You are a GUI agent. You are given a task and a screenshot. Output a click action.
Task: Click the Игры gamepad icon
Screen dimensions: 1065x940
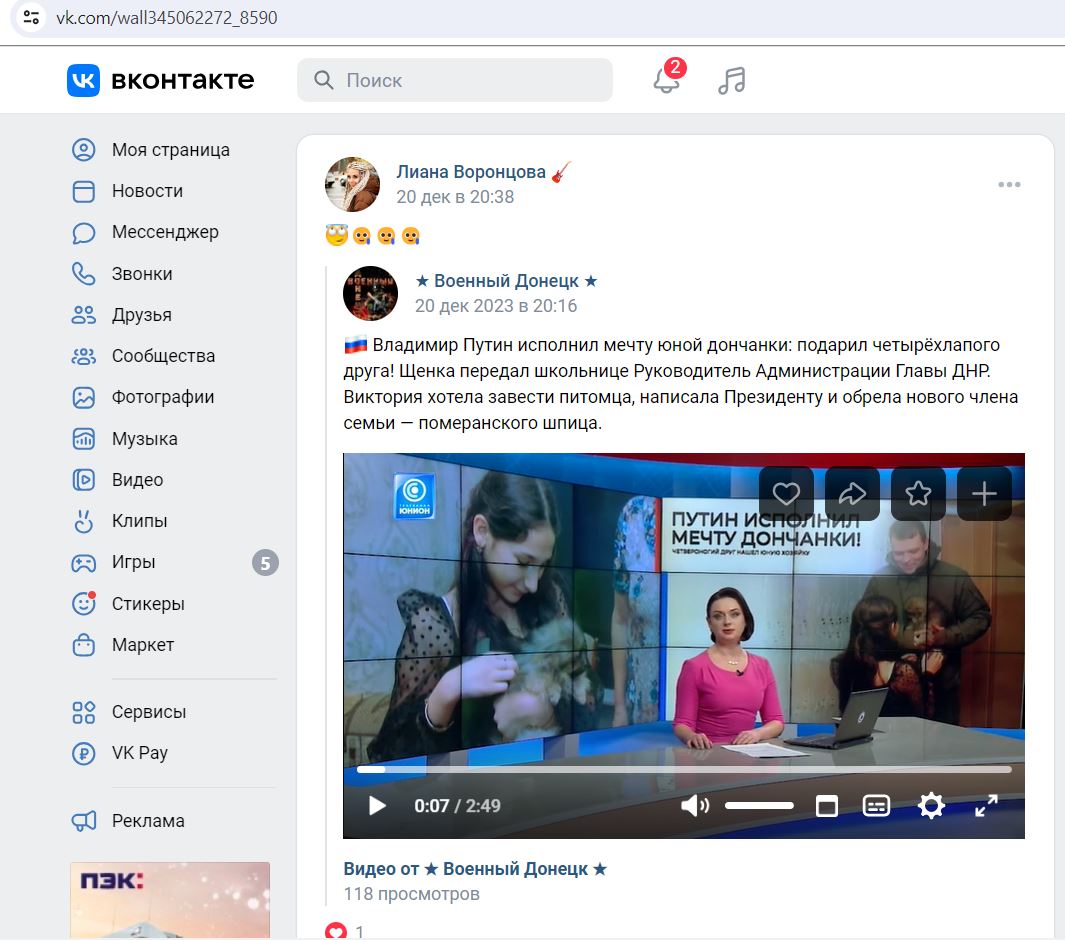tap(84, 562)
